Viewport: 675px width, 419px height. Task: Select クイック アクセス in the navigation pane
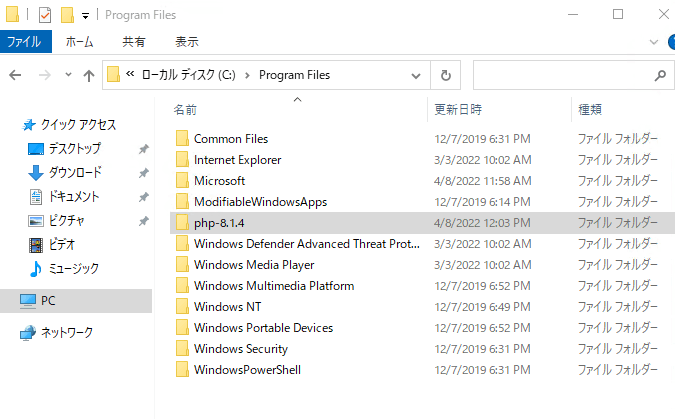click(78, 125)
